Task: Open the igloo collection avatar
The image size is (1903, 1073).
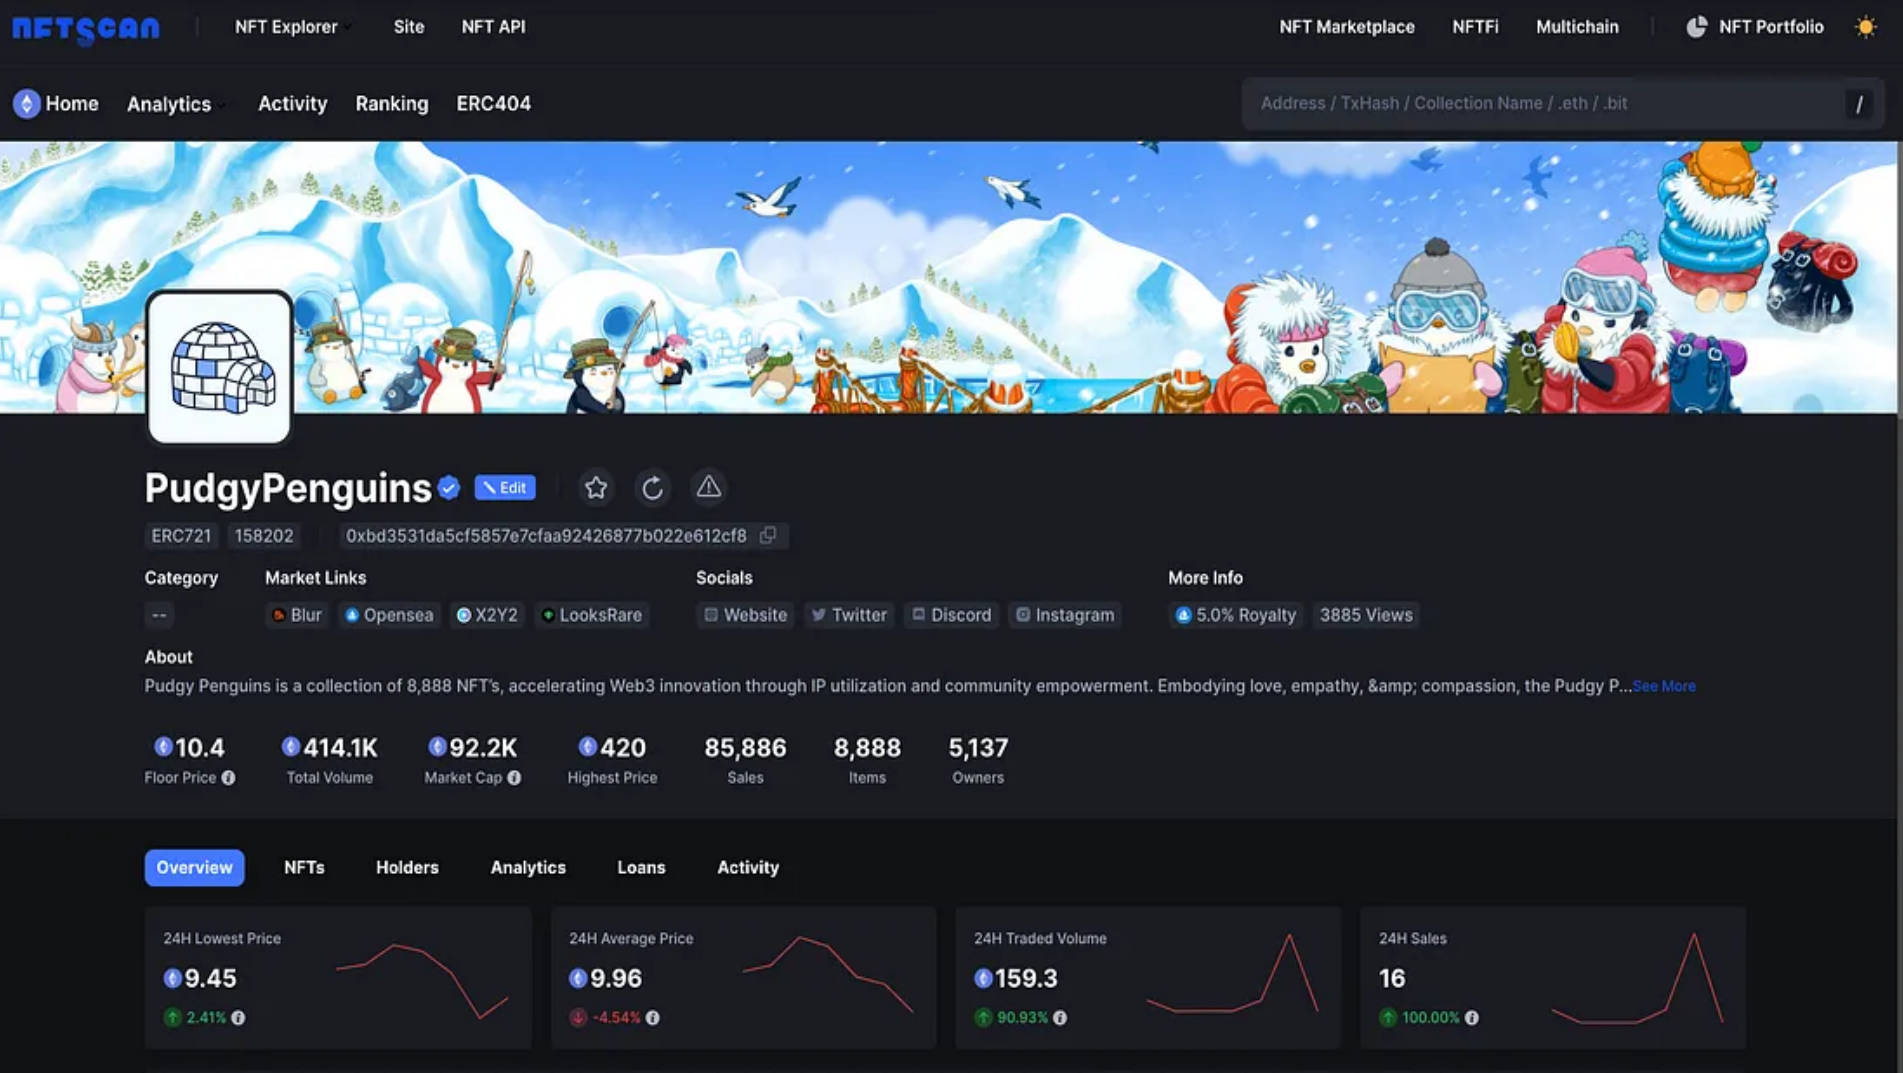Action: click(x=220, y=367)
